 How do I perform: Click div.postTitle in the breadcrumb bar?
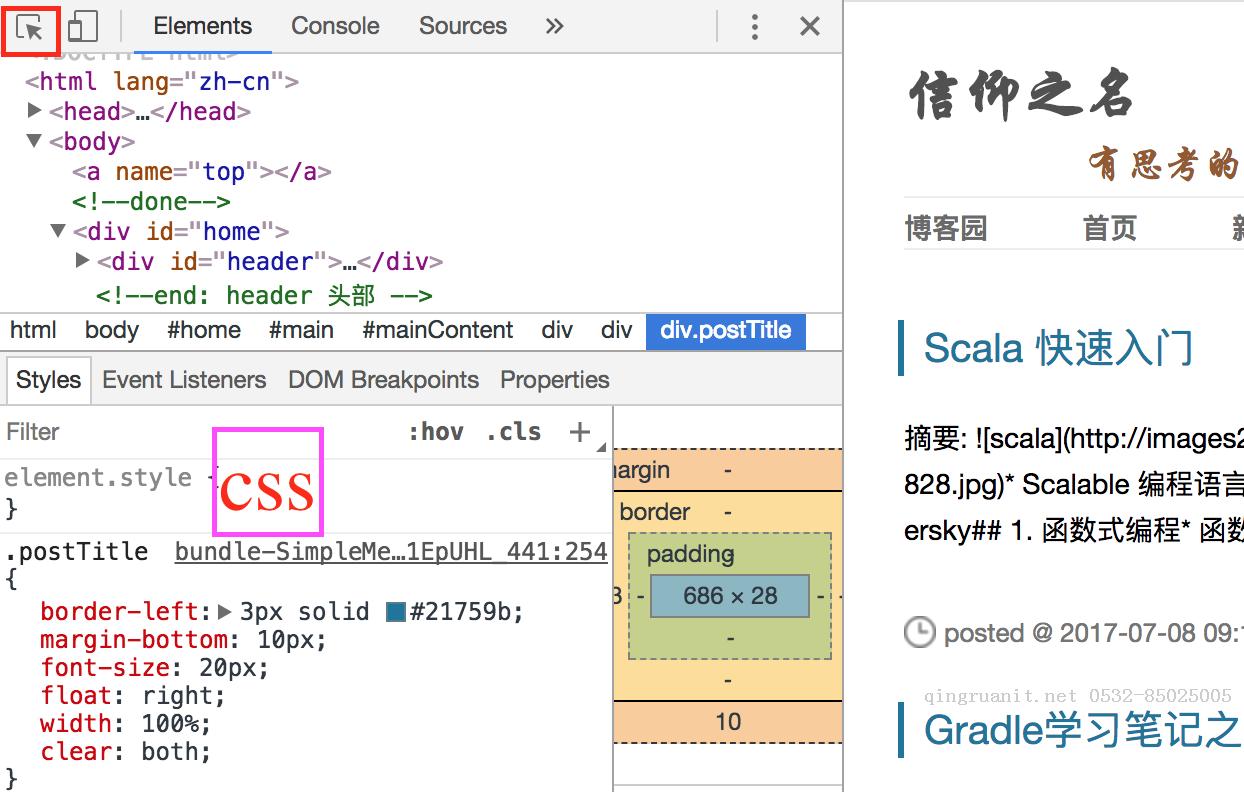[726, 331]
